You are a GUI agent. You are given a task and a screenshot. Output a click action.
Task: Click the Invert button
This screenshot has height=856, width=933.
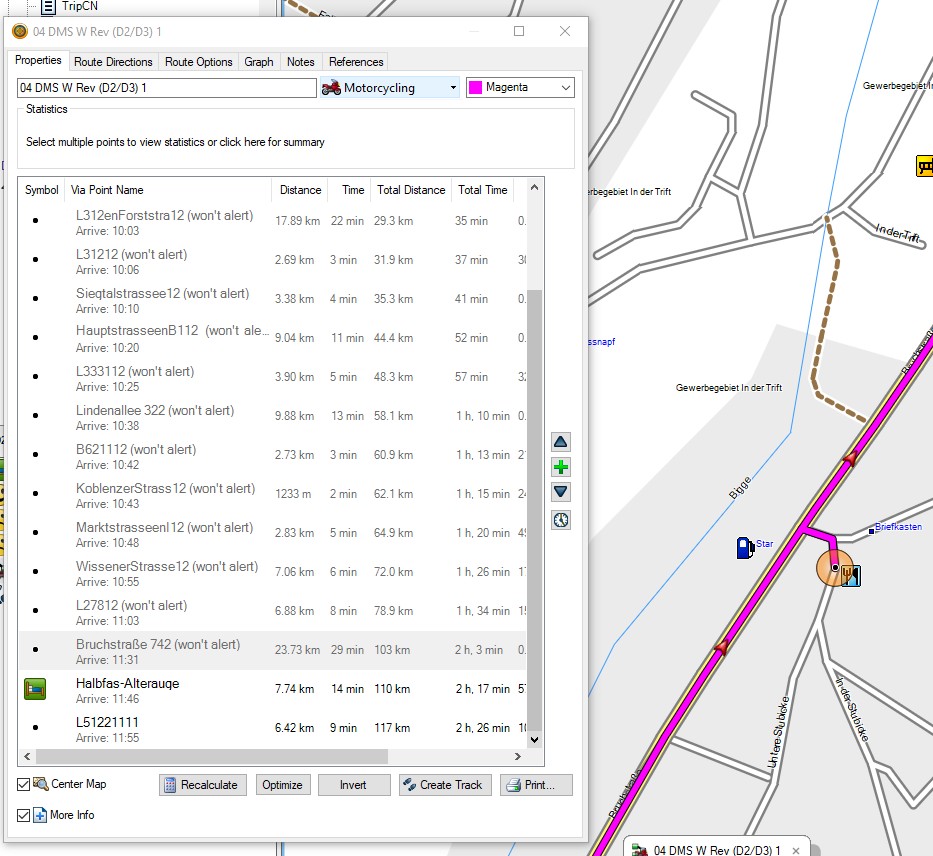point(353,785)
